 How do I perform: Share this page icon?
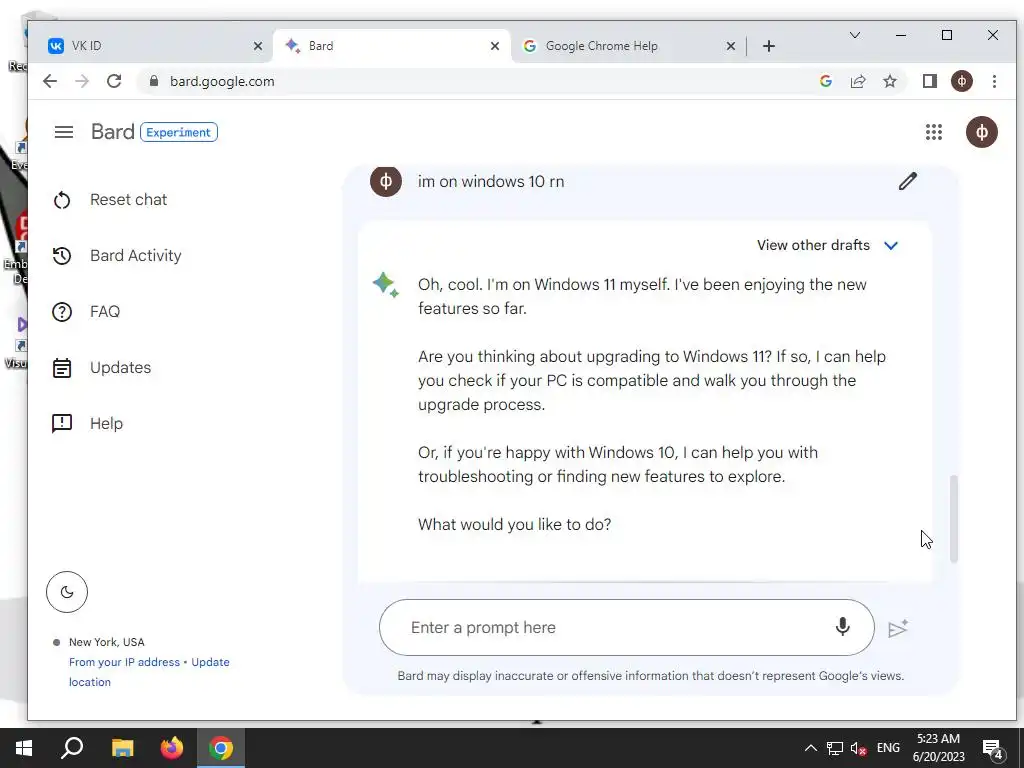pyautogui.click(x=857, y=81)
